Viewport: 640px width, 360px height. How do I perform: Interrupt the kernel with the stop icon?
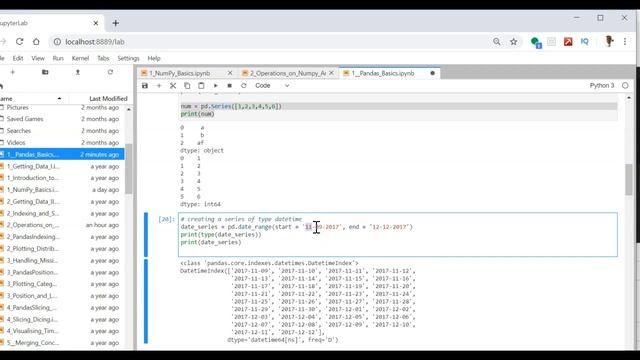point(229,86)
